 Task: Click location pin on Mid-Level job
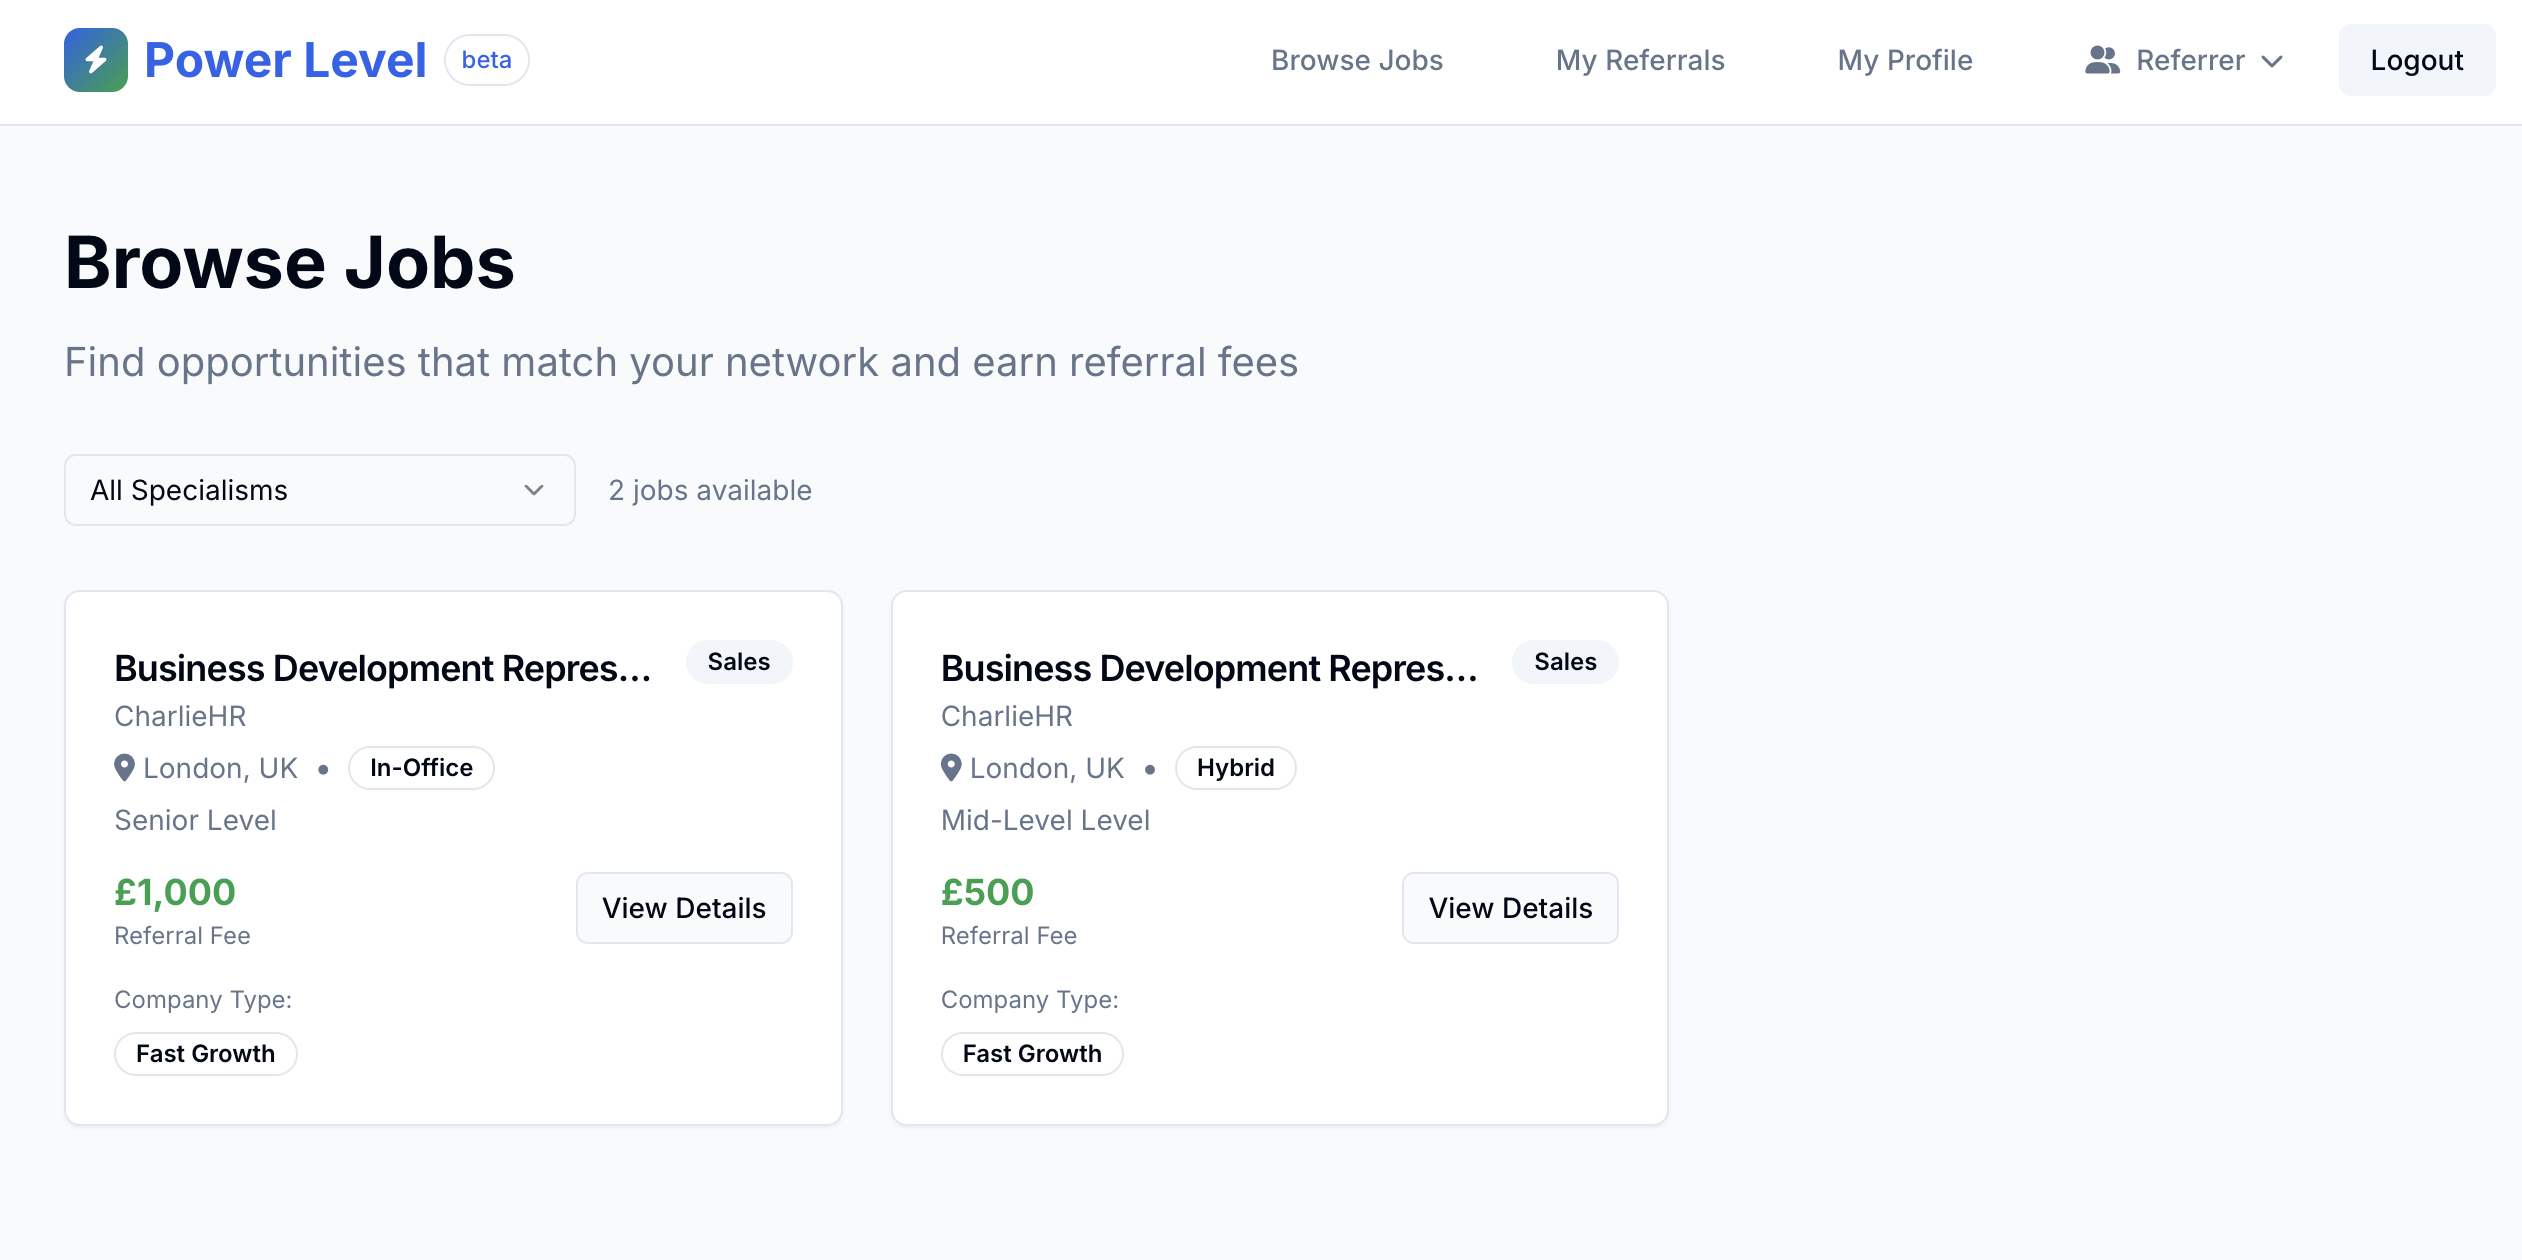pos(951,768)
